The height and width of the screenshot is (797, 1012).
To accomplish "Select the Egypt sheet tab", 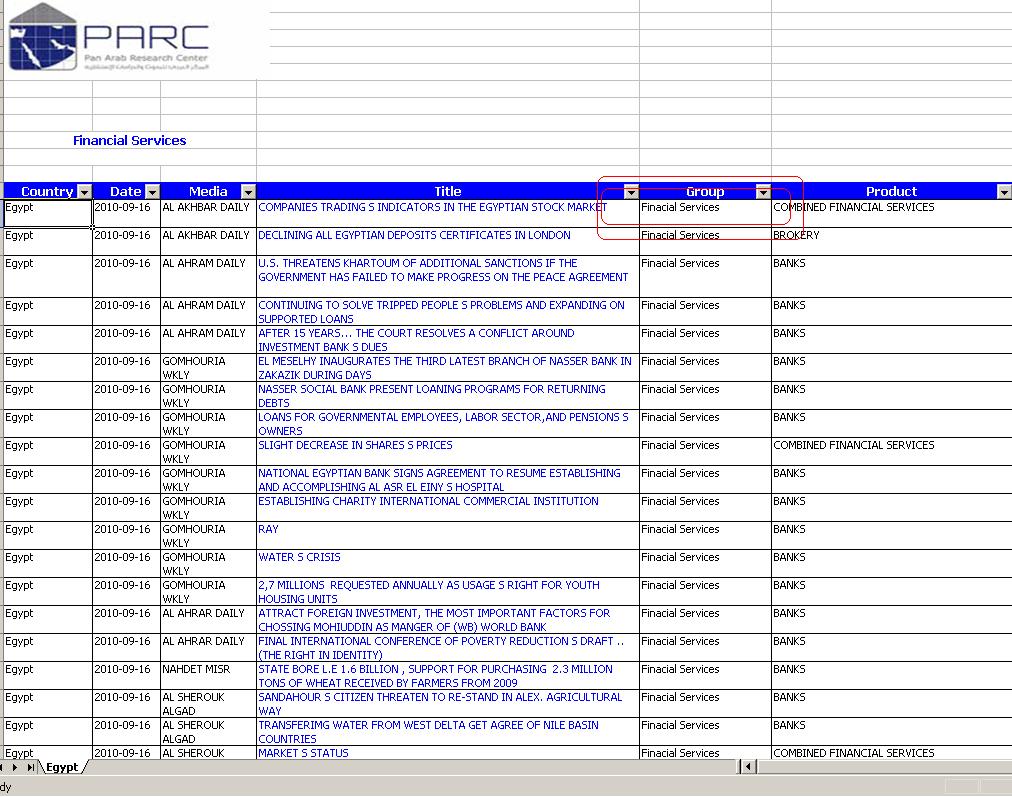I will coord(62,767).
